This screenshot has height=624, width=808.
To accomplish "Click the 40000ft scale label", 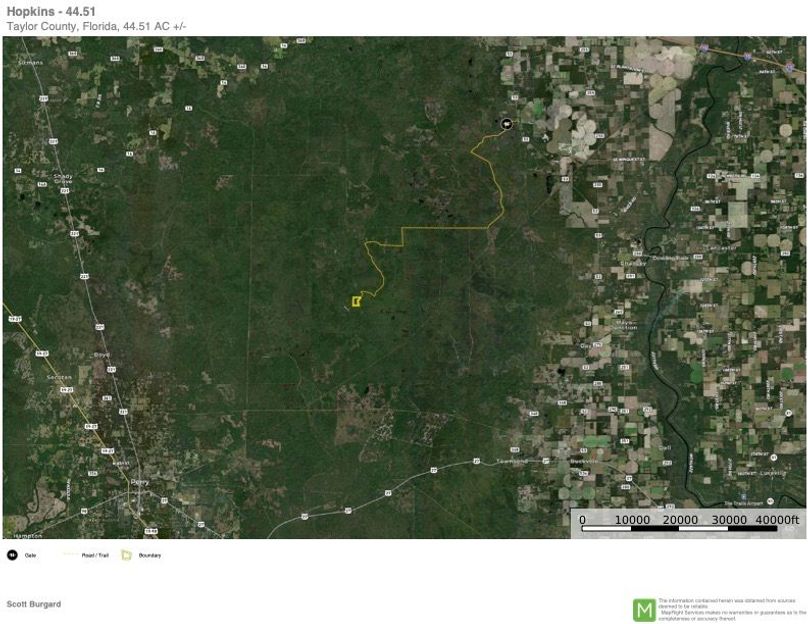I will (x=777, y=519).
